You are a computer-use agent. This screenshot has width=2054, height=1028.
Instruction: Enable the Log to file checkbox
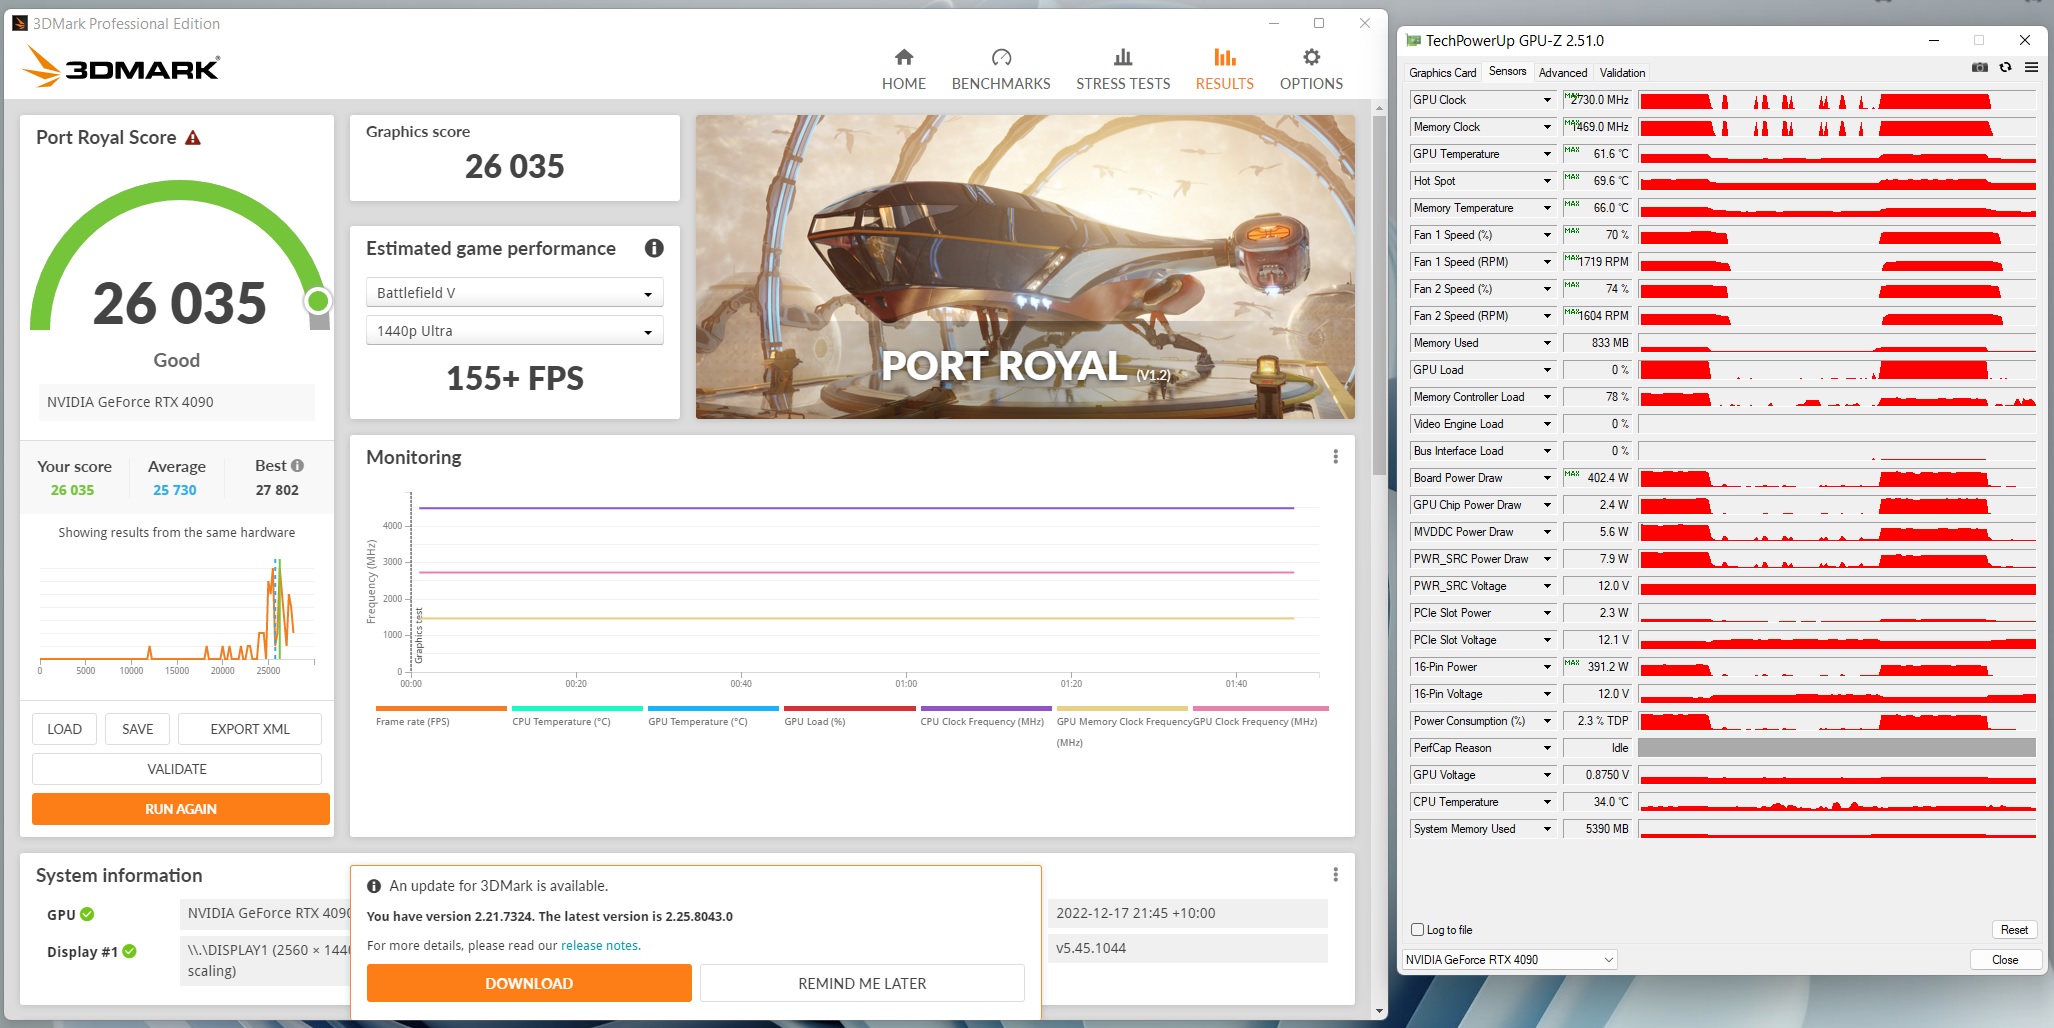tap(1417, 930)
